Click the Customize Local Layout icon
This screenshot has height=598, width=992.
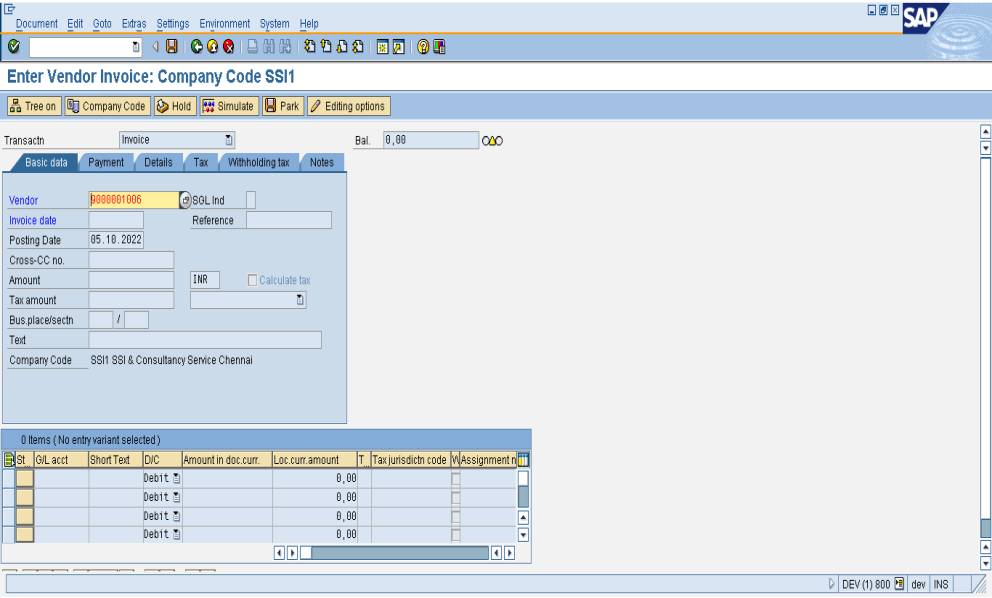pyautogui.click(x=439, y=47)
